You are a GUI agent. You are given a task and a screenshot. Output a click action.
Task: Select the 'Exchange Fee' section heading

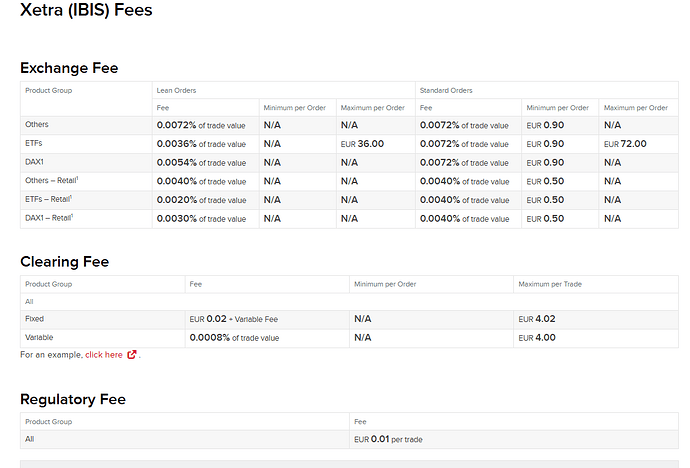tap(69, 68)
